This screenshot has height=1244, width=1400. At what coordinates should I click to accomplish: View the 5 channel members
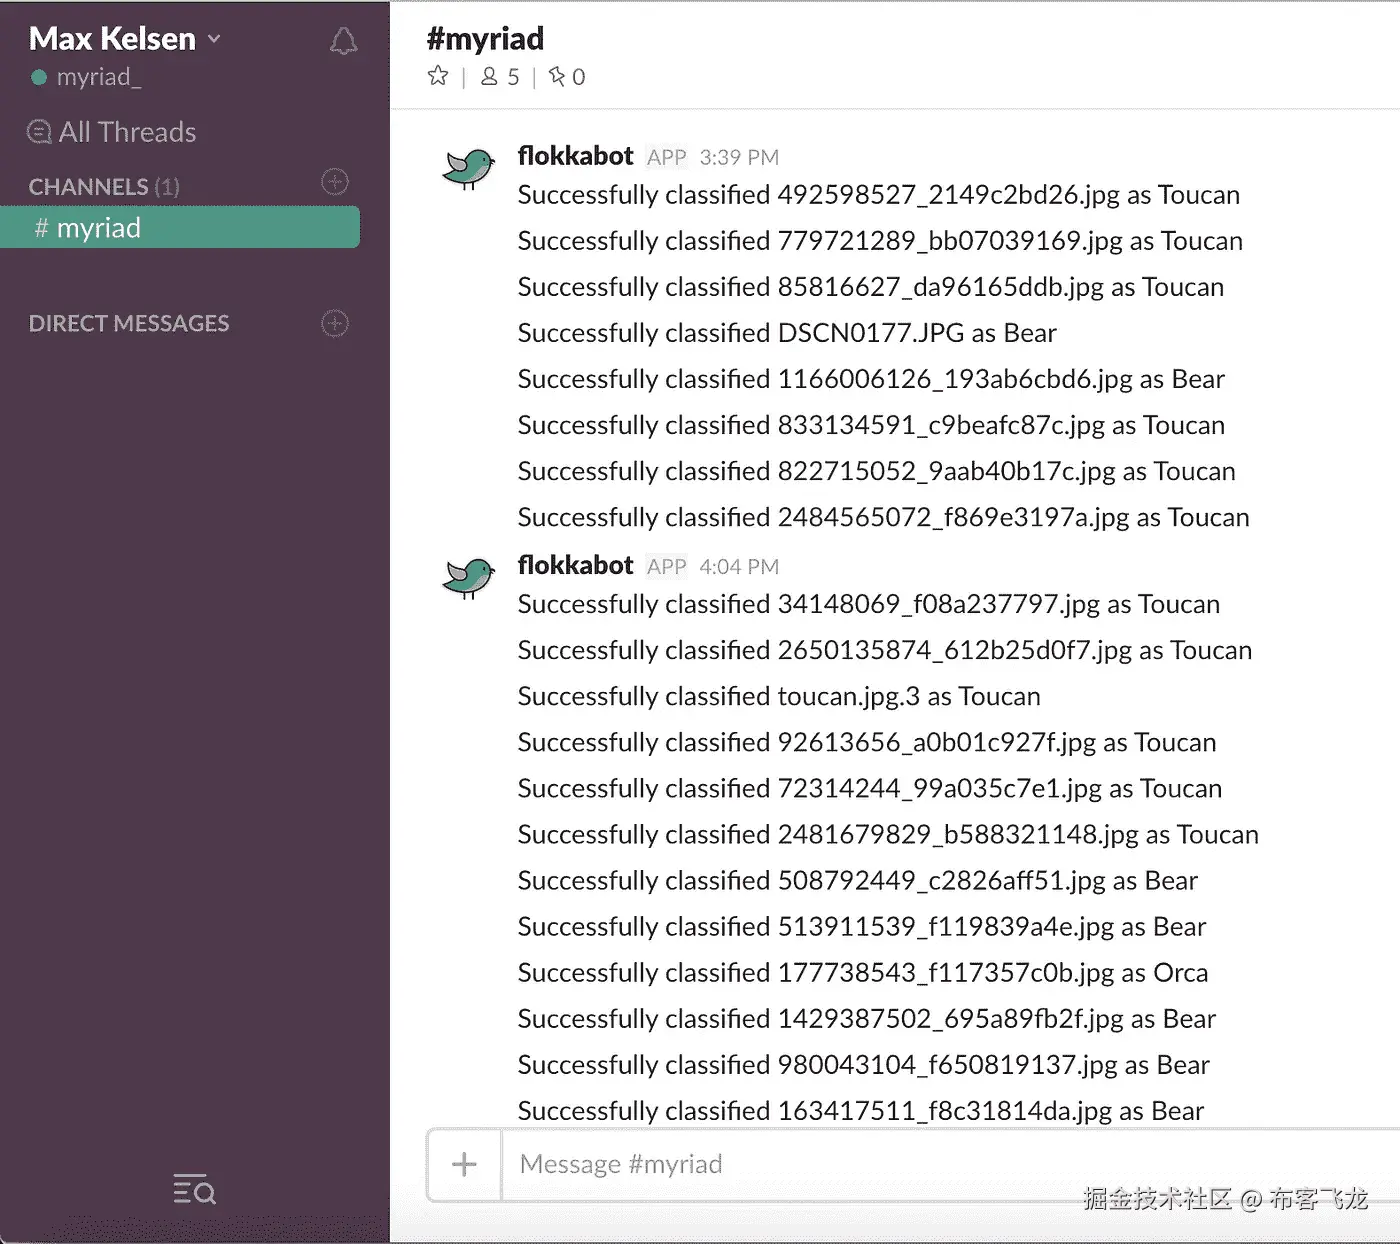pyautogui.click(x=500, y=77)
